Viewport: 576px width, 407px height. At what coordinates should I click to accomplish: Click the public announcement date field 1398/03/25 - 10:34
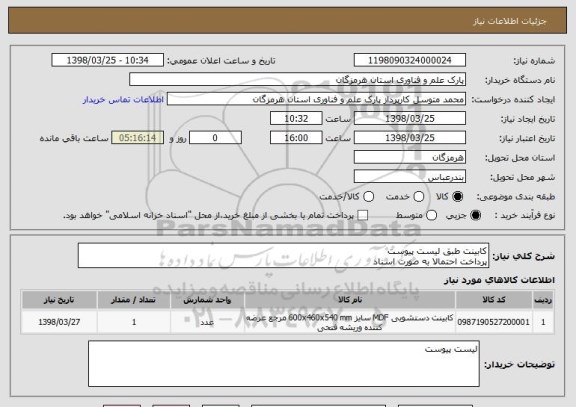[108, 60]
